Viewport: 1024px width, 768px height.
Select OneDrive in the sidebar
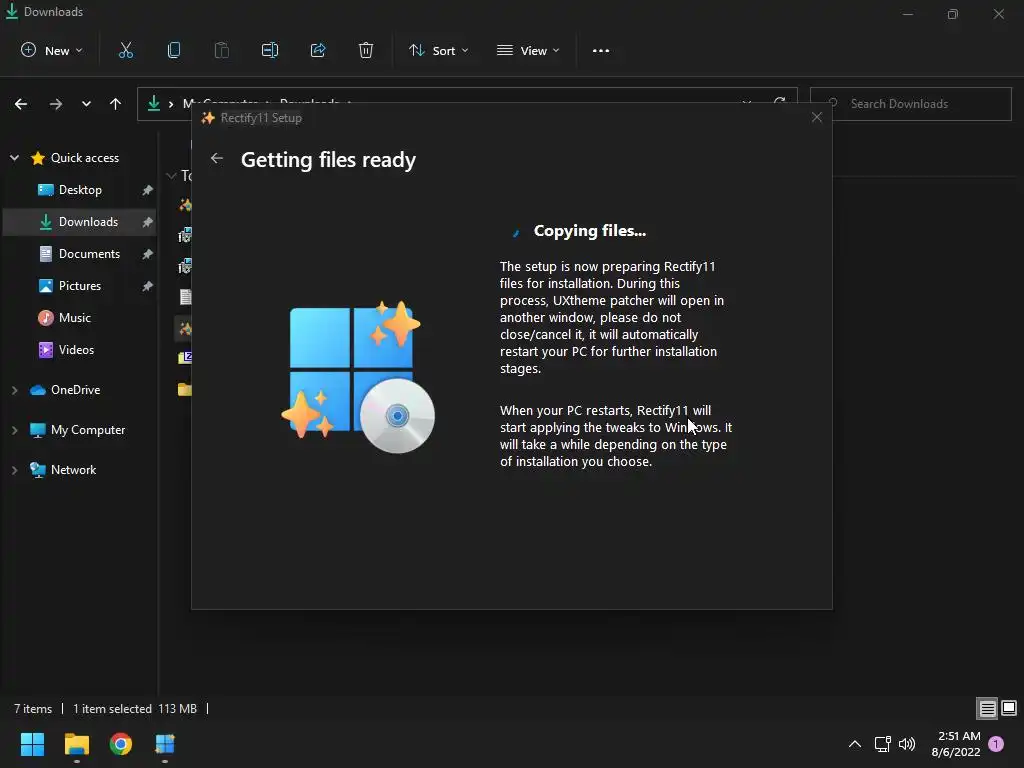pyautogui.click(x=65, y=390)
